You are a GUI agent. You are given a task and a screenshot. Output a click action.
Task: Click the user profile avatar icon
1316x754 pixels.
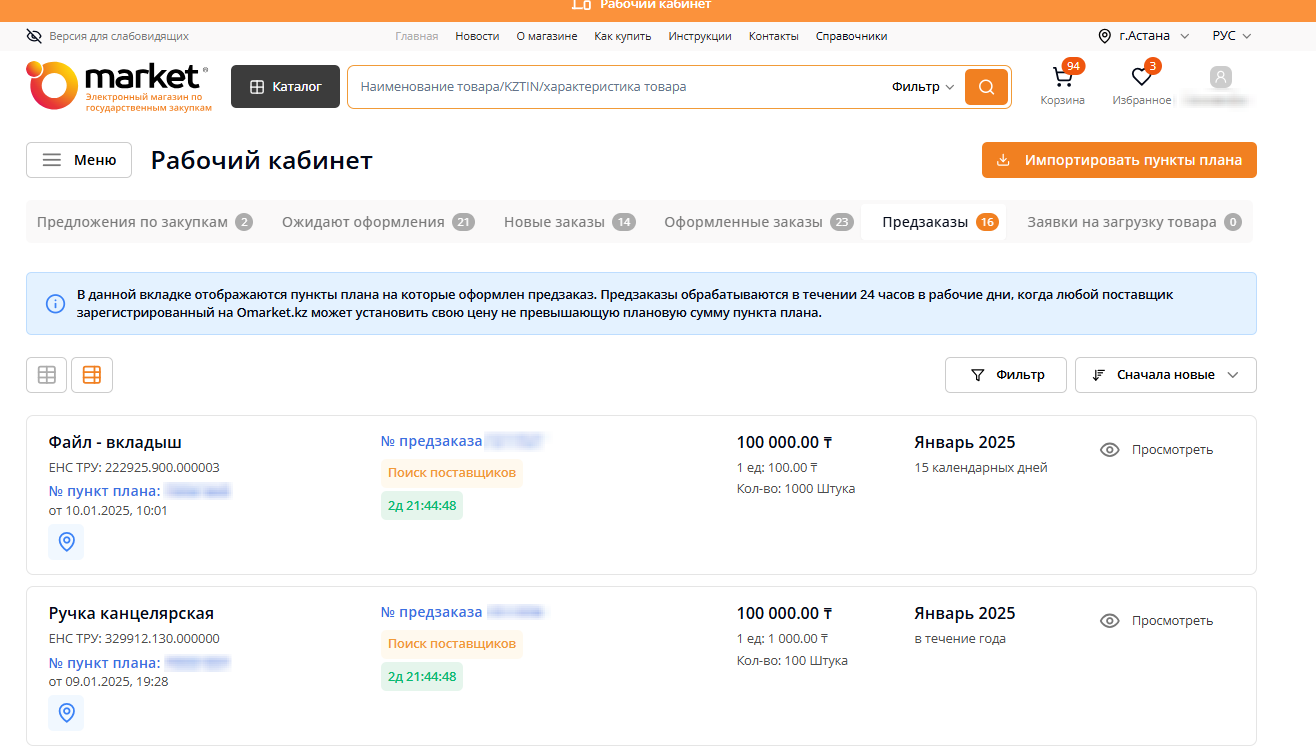coord(1220,77)
